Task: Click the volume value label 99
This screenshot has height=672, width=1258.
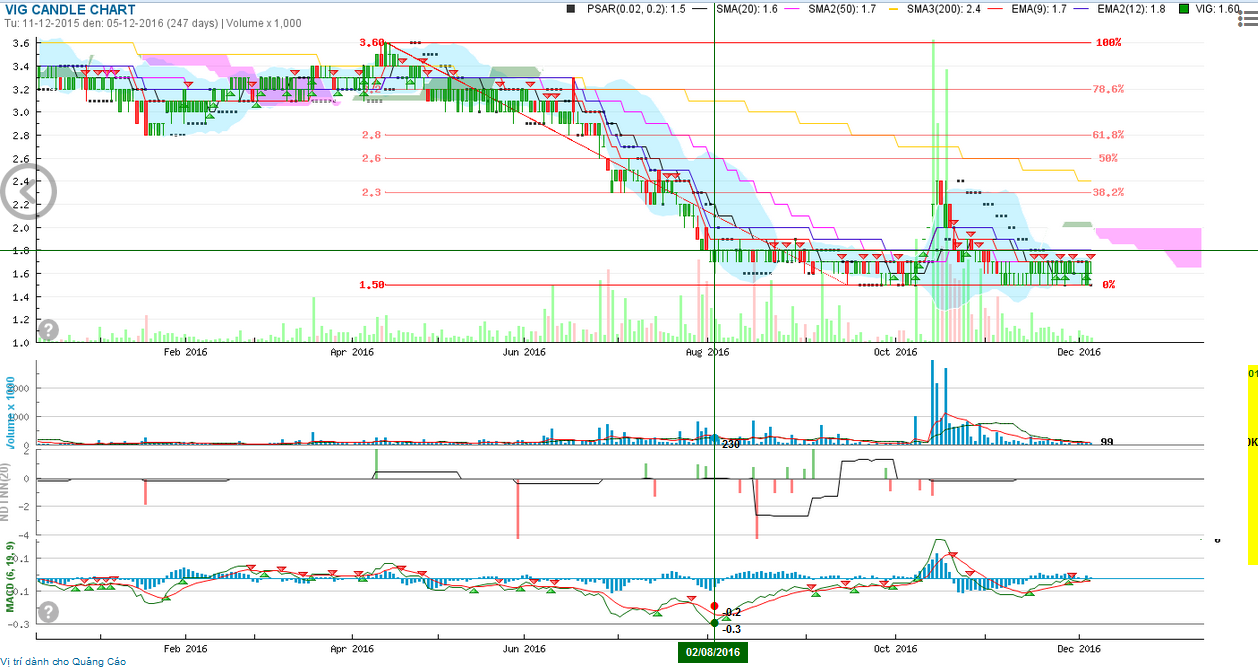Action: coord(1107,442)
